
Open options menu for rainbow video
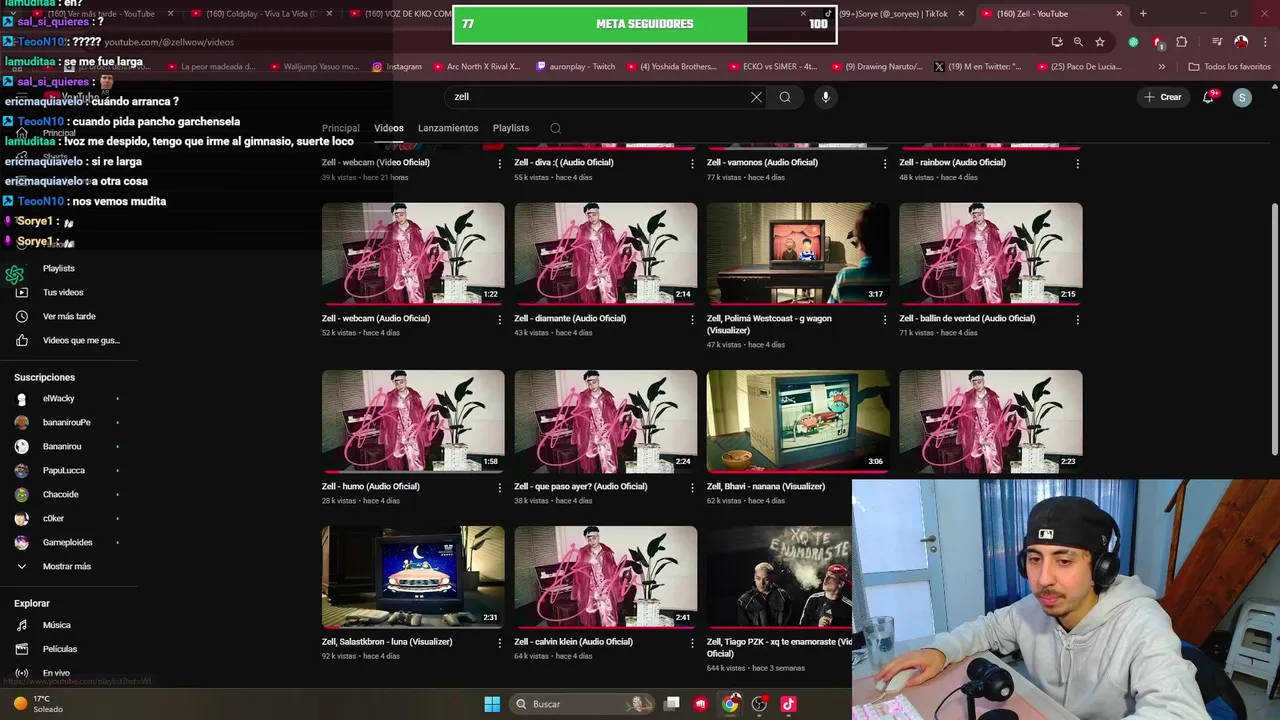1077,164
